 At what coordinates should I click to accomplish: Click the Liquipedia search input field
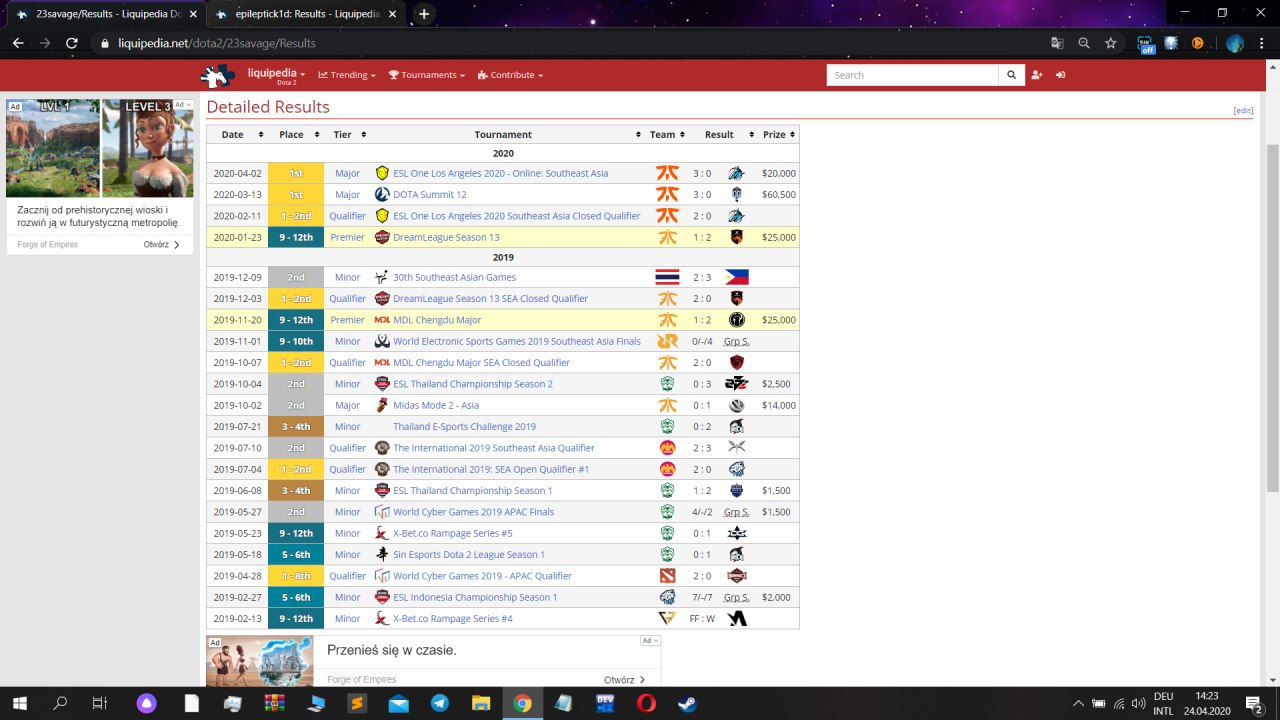912,75
